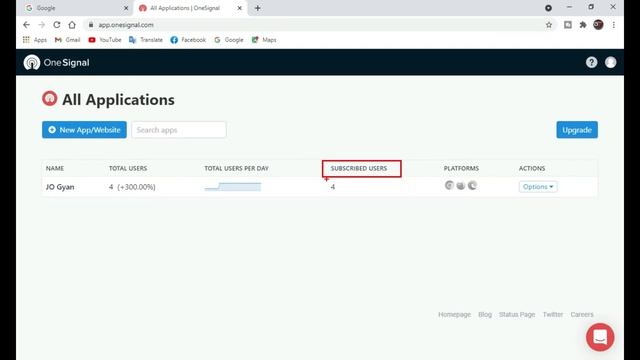Open the red chat support bubble

(x=600, y=337)
